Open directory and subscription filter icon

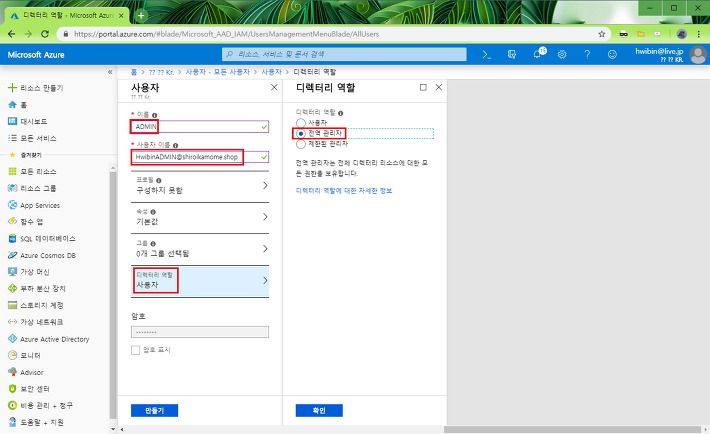pos(512,54)
